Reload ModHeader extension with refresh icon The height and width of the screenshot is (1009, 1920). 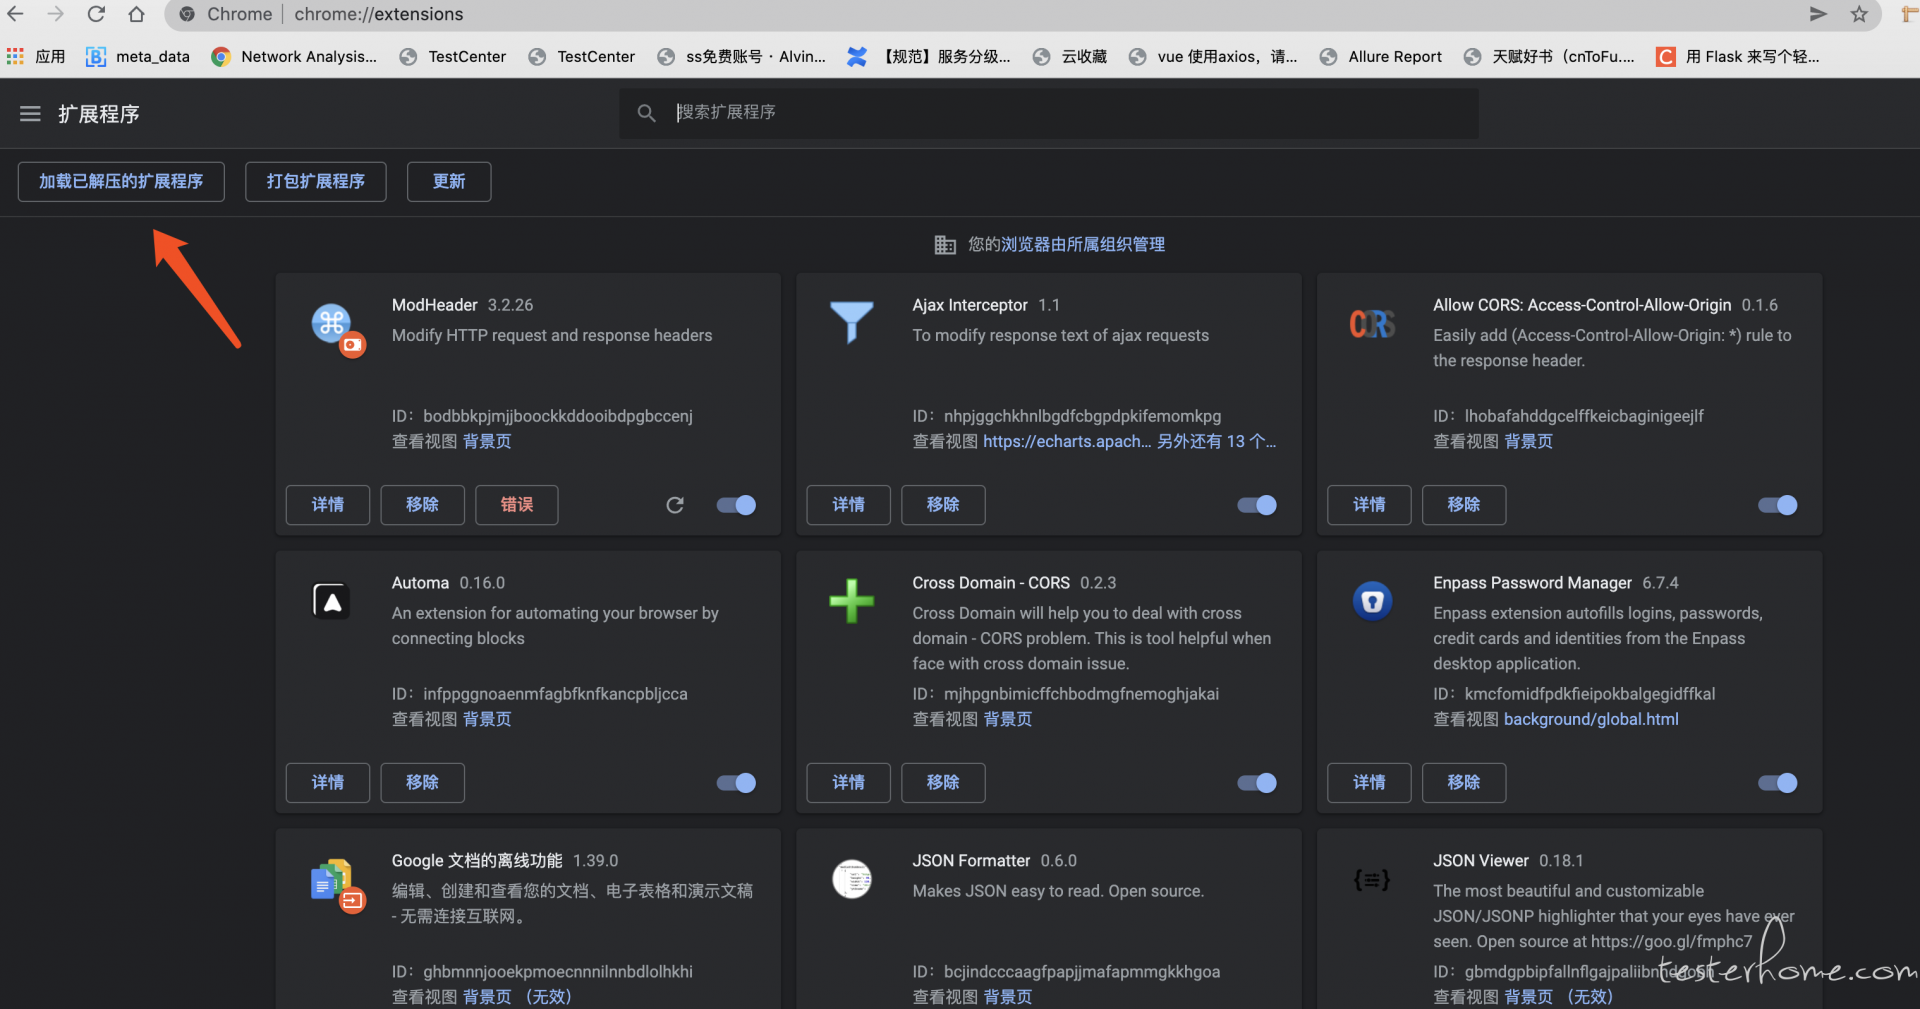coord(675,505)
